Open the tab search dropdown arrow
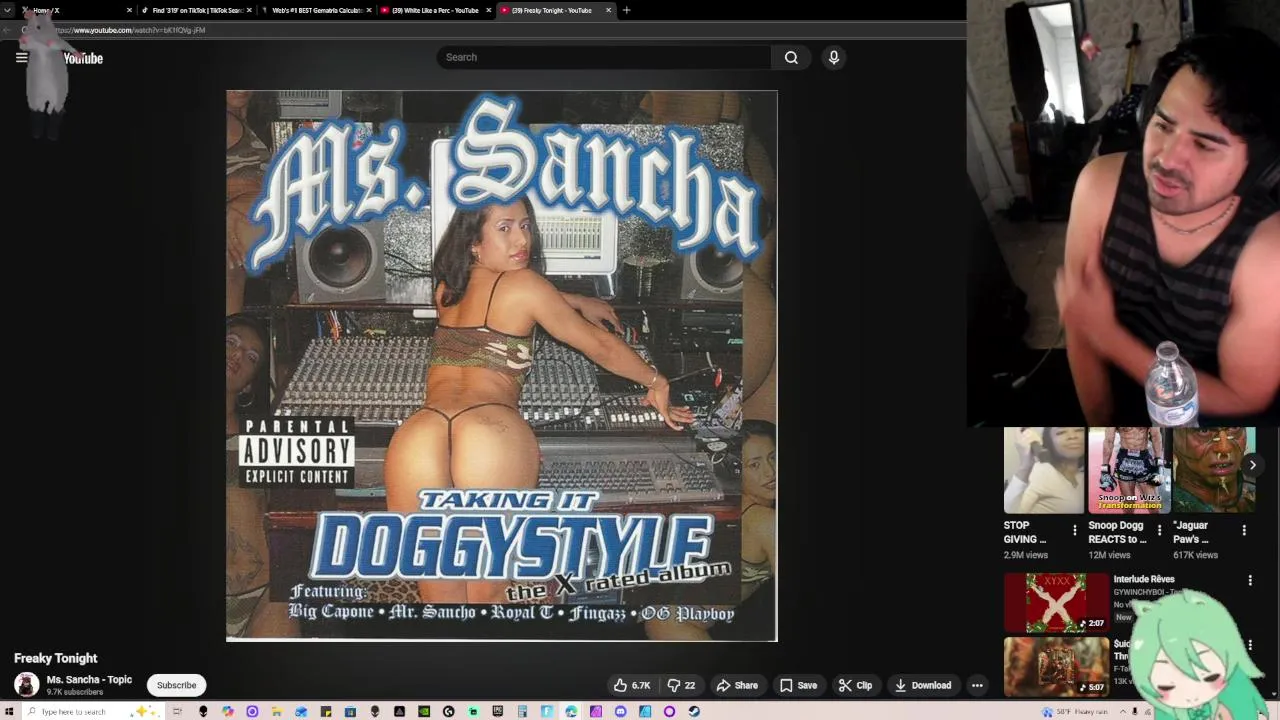Screen dimensions: 1280x720 8,10
